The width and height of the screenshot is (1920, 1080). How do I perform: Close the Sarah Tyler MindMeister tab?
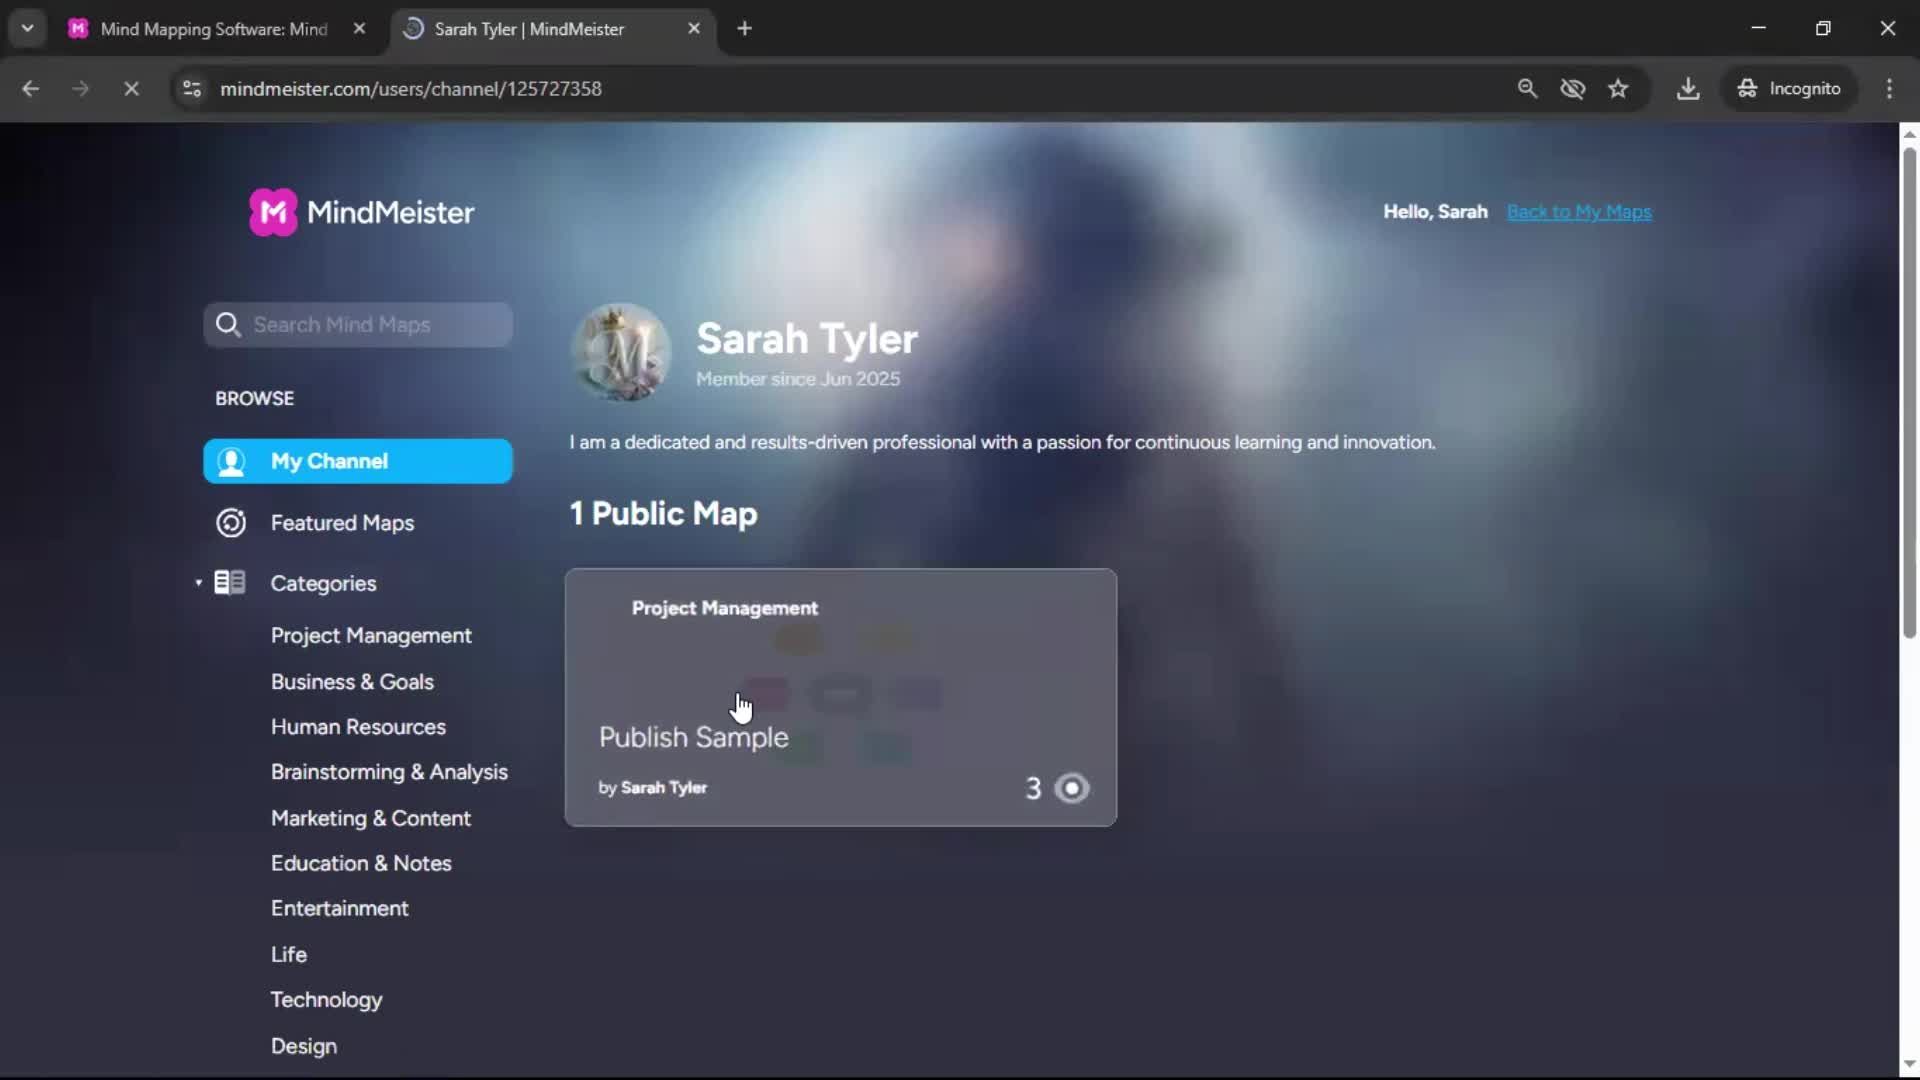(694, 29)
